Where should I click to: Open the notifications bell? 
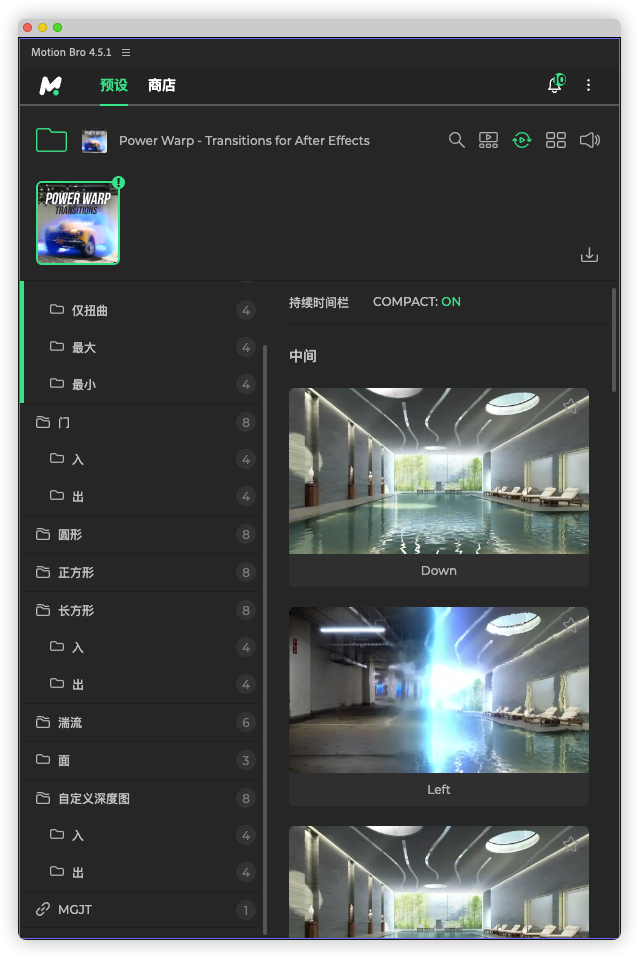tap(555, 84)
